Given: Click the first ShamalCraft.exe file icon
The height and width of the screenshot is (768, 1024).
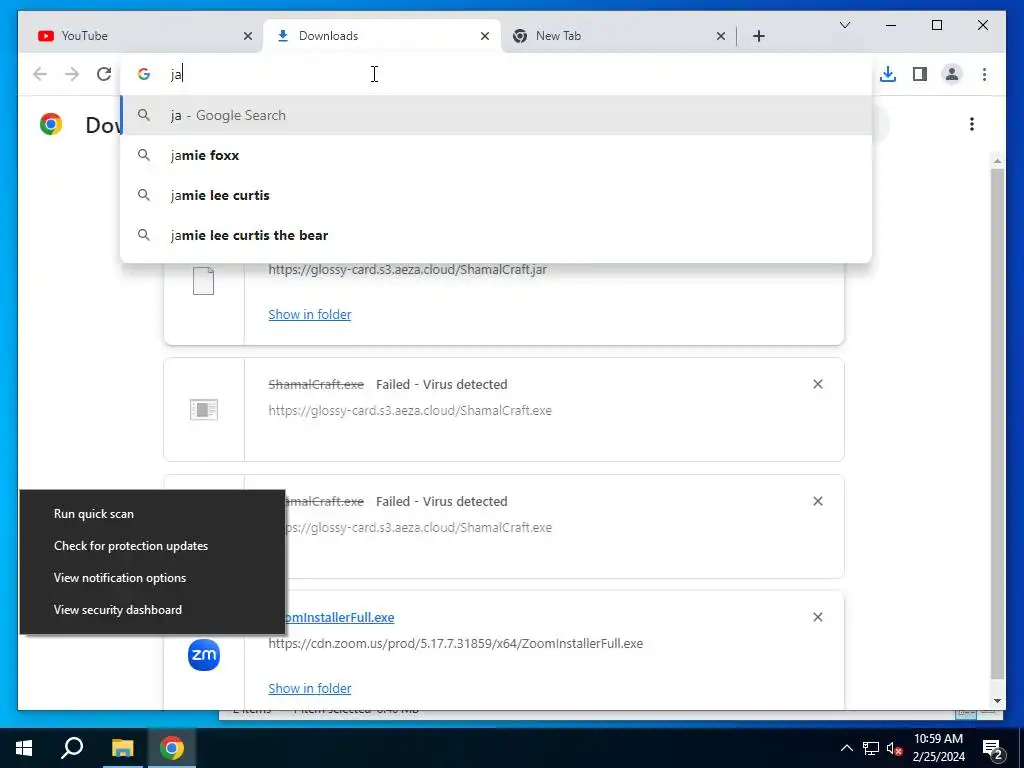Looking at the screenshot, I should pos(203,409).
